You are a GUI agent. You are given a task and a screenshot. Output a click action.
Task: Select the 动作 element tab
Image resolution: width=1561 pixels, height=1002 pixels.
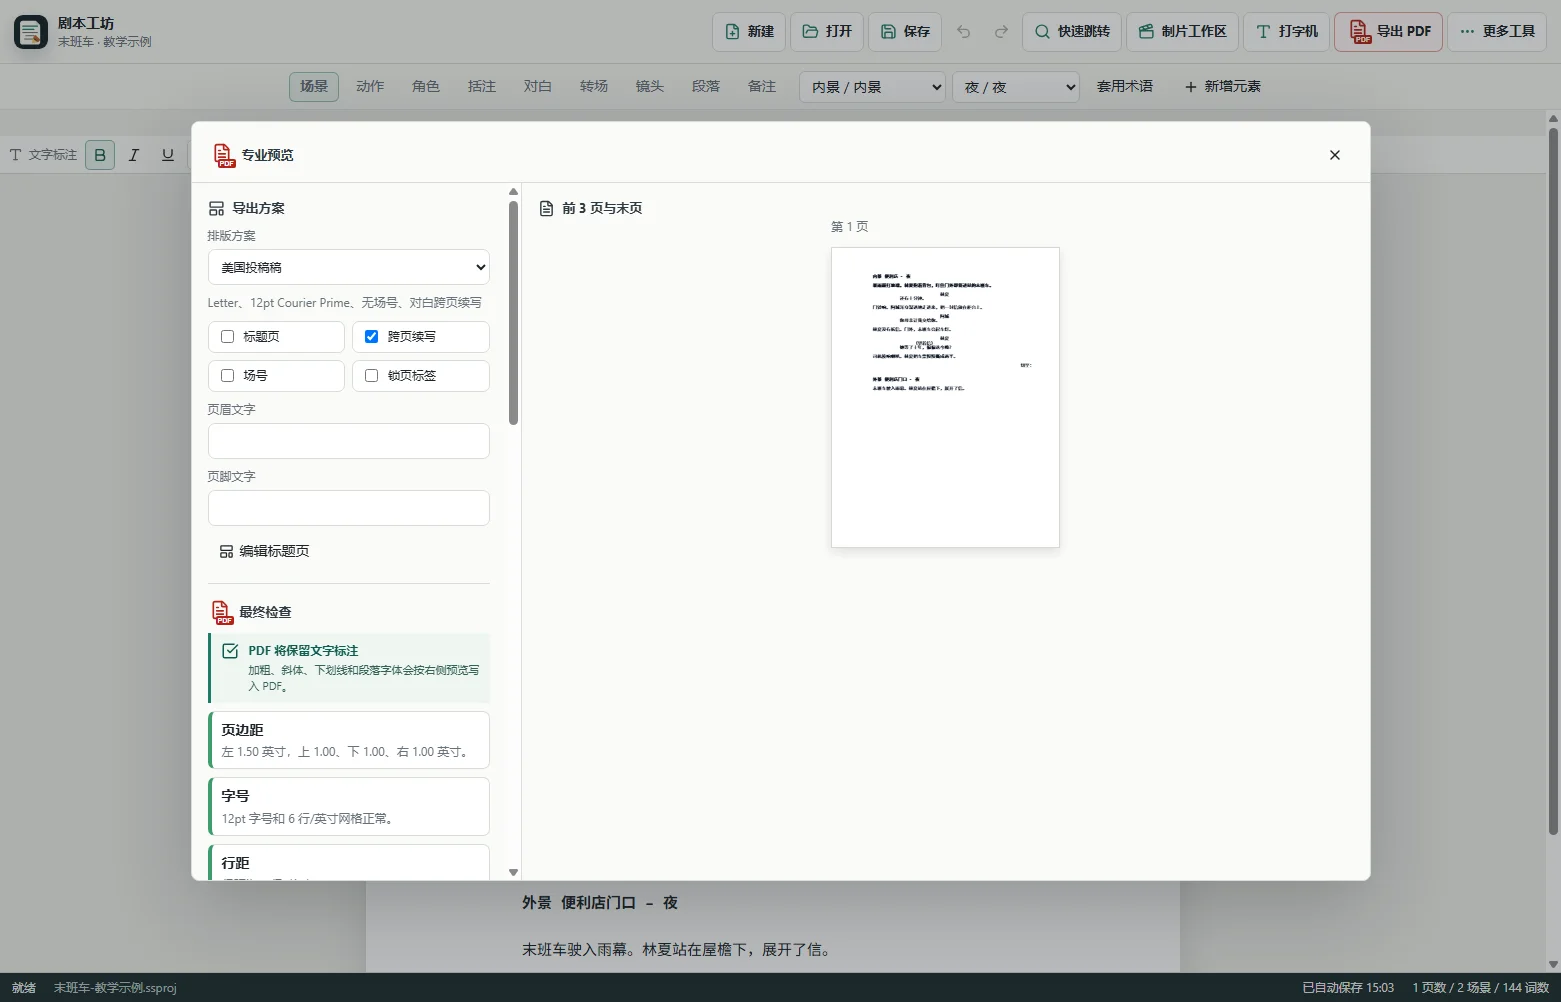[x=370, y=87]
